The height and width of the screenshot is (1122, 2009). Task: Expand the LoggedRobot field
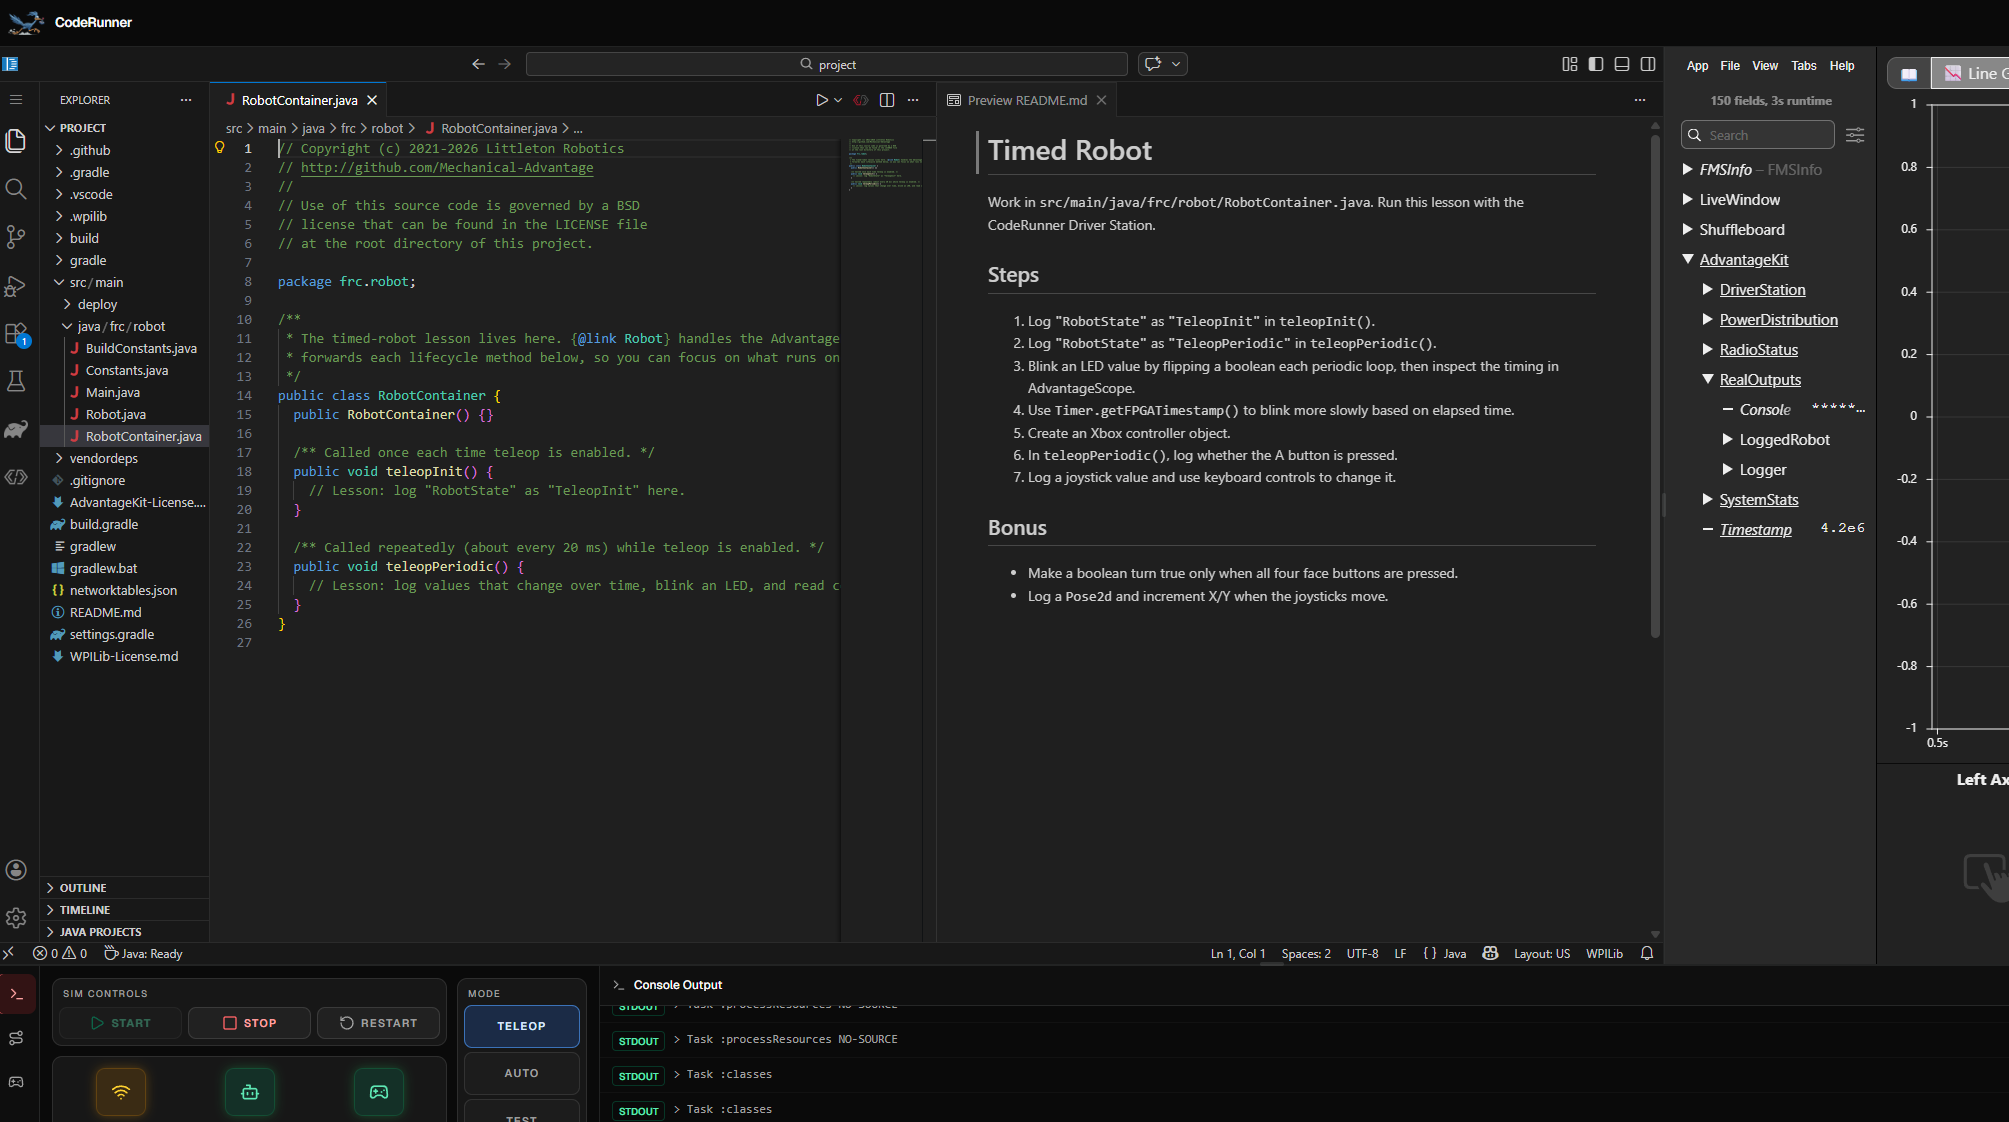[x=1728, y=439]
